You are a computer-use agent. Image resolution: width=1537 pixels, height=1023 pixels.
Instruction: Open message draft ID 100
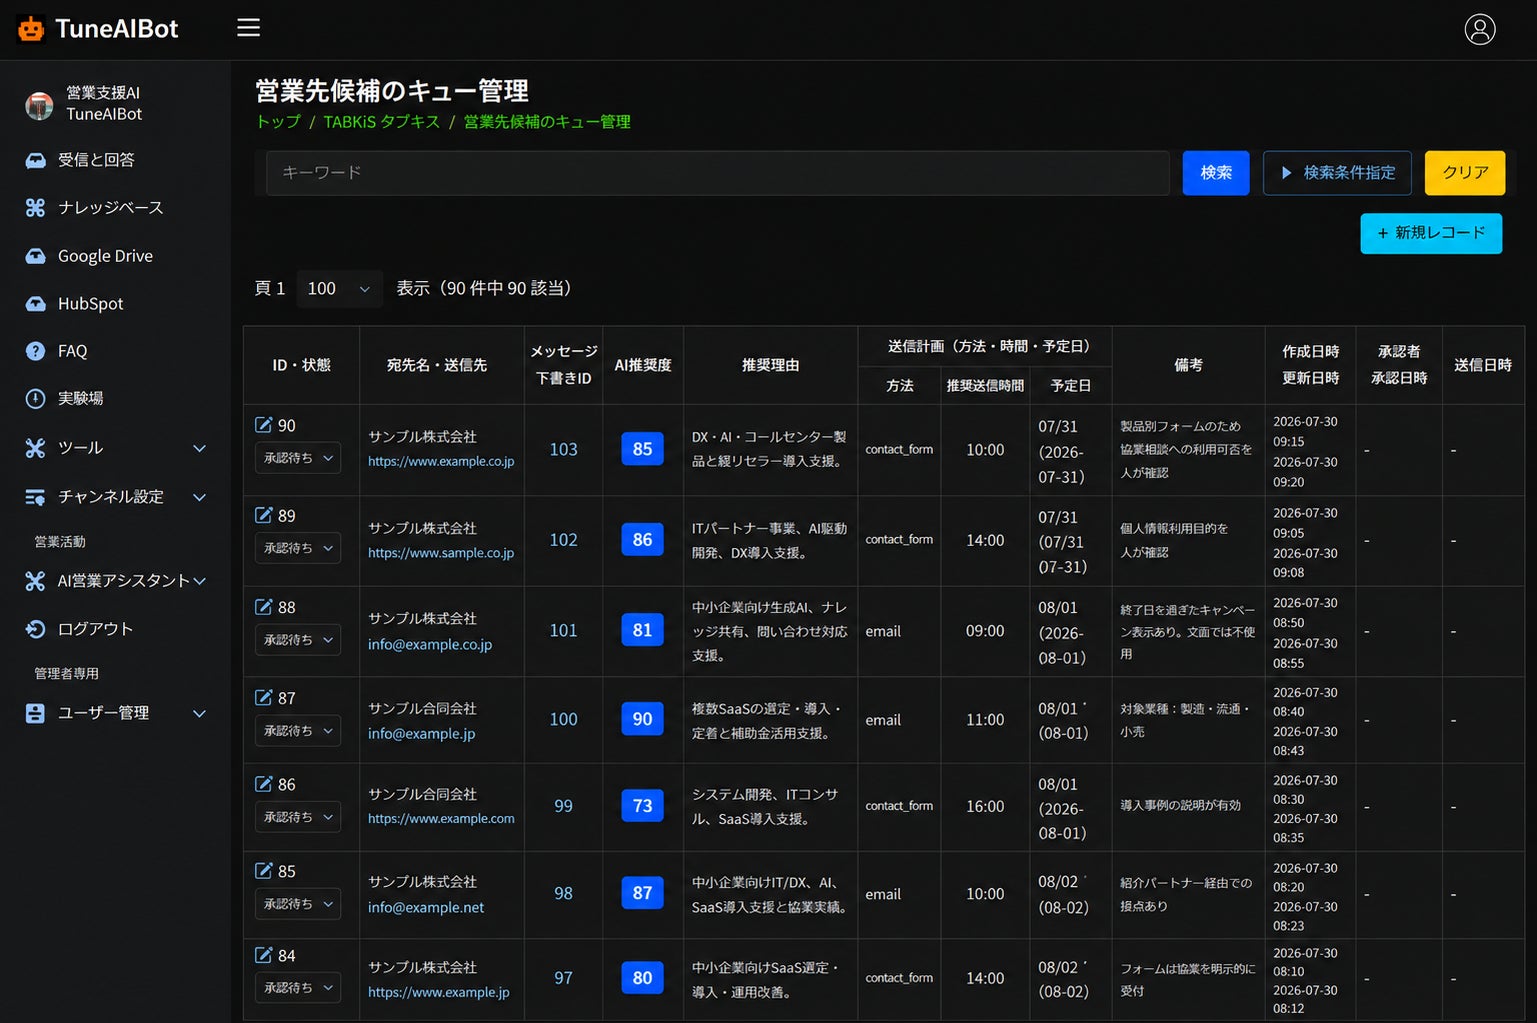pos(563,720)
